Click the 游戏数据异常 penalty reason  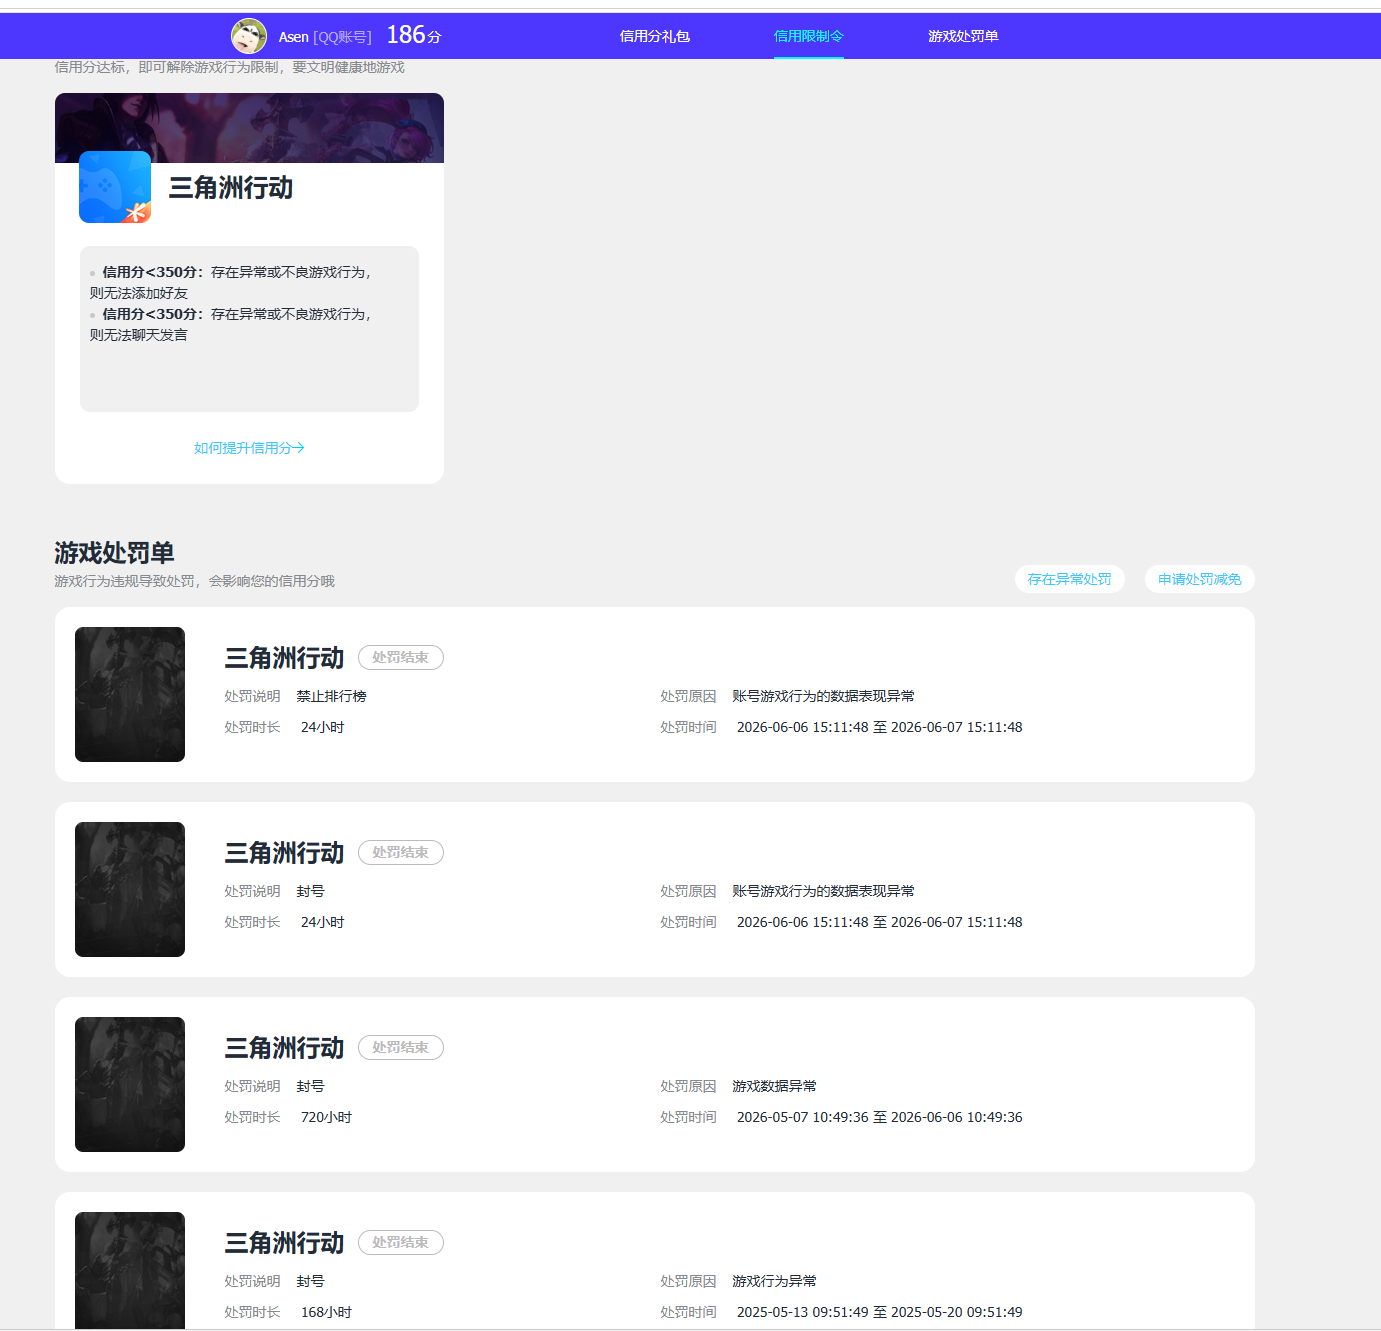click(x=774, y=1086)
